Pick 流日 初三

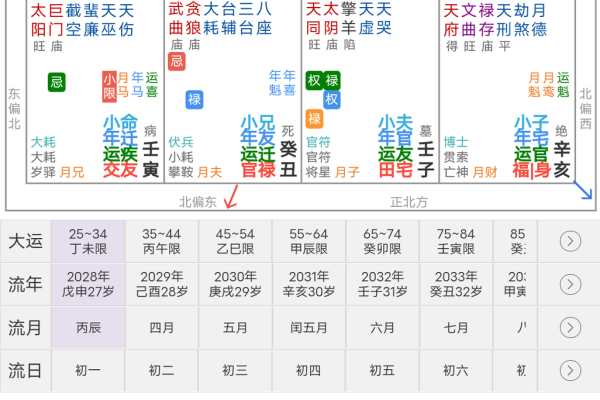coord(235,371)
